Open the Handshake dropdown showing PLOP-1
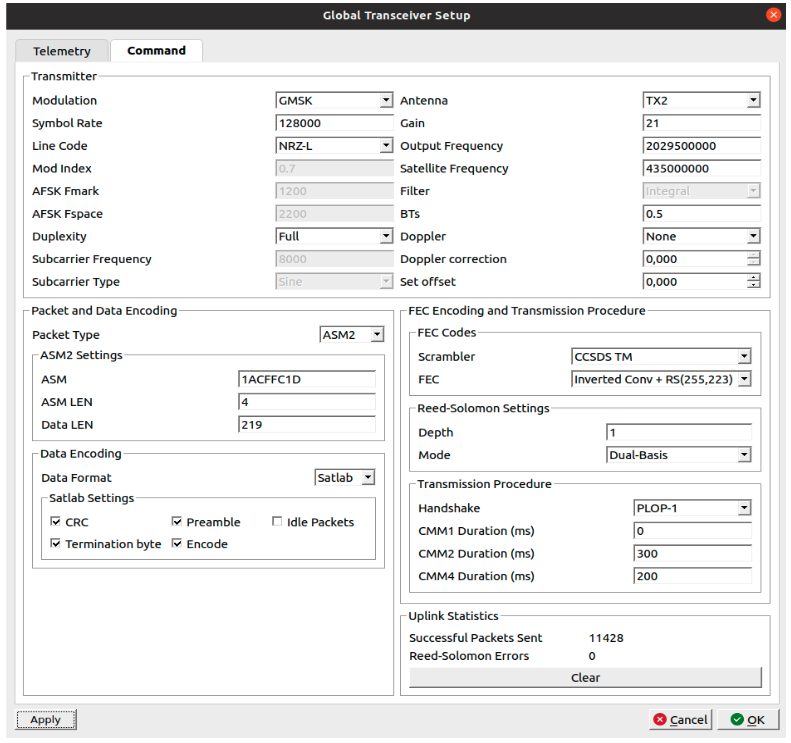 (692, 508)
